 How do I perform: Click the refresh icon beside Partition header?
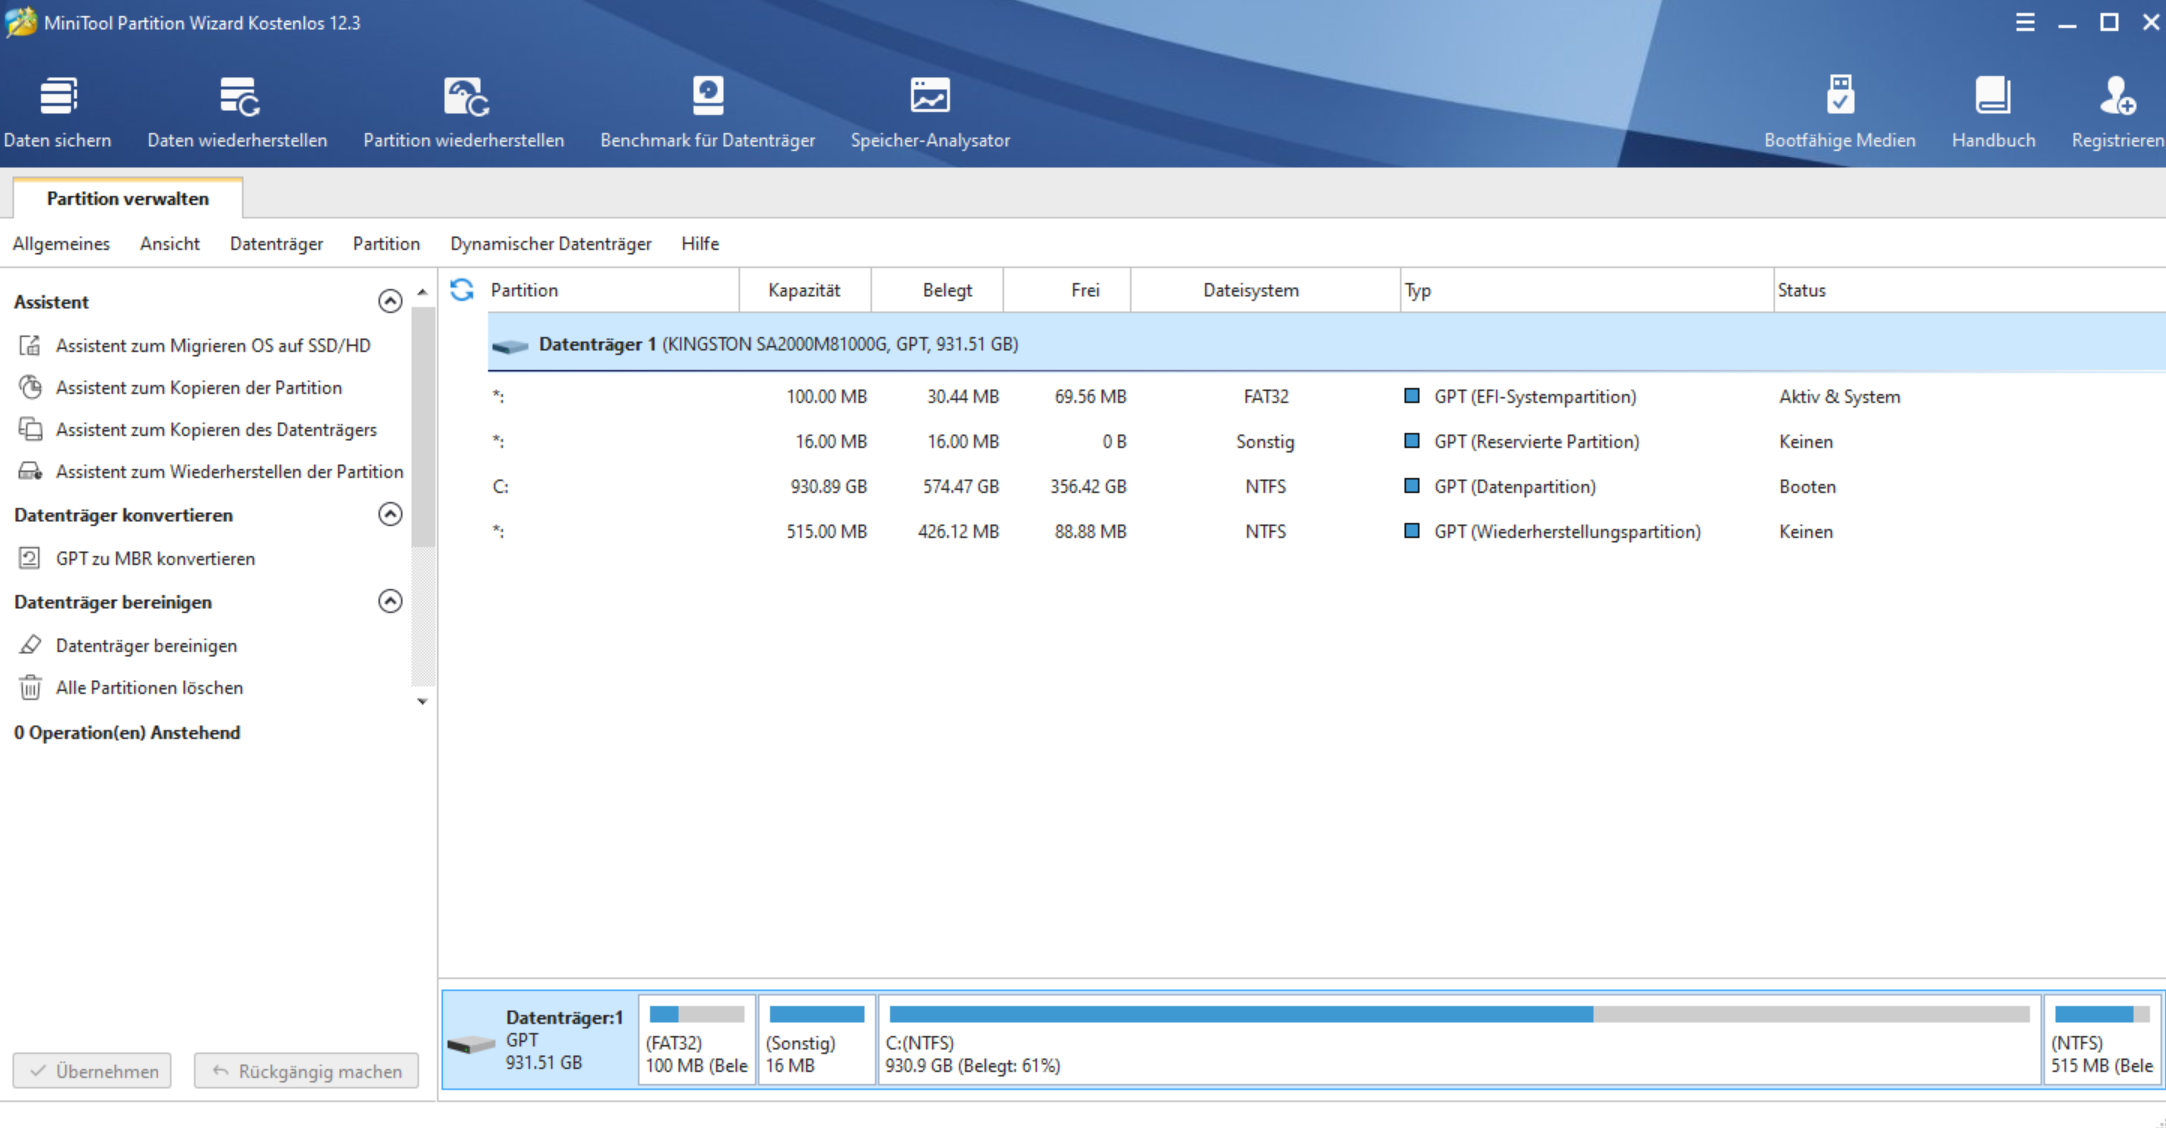[462, 290]
